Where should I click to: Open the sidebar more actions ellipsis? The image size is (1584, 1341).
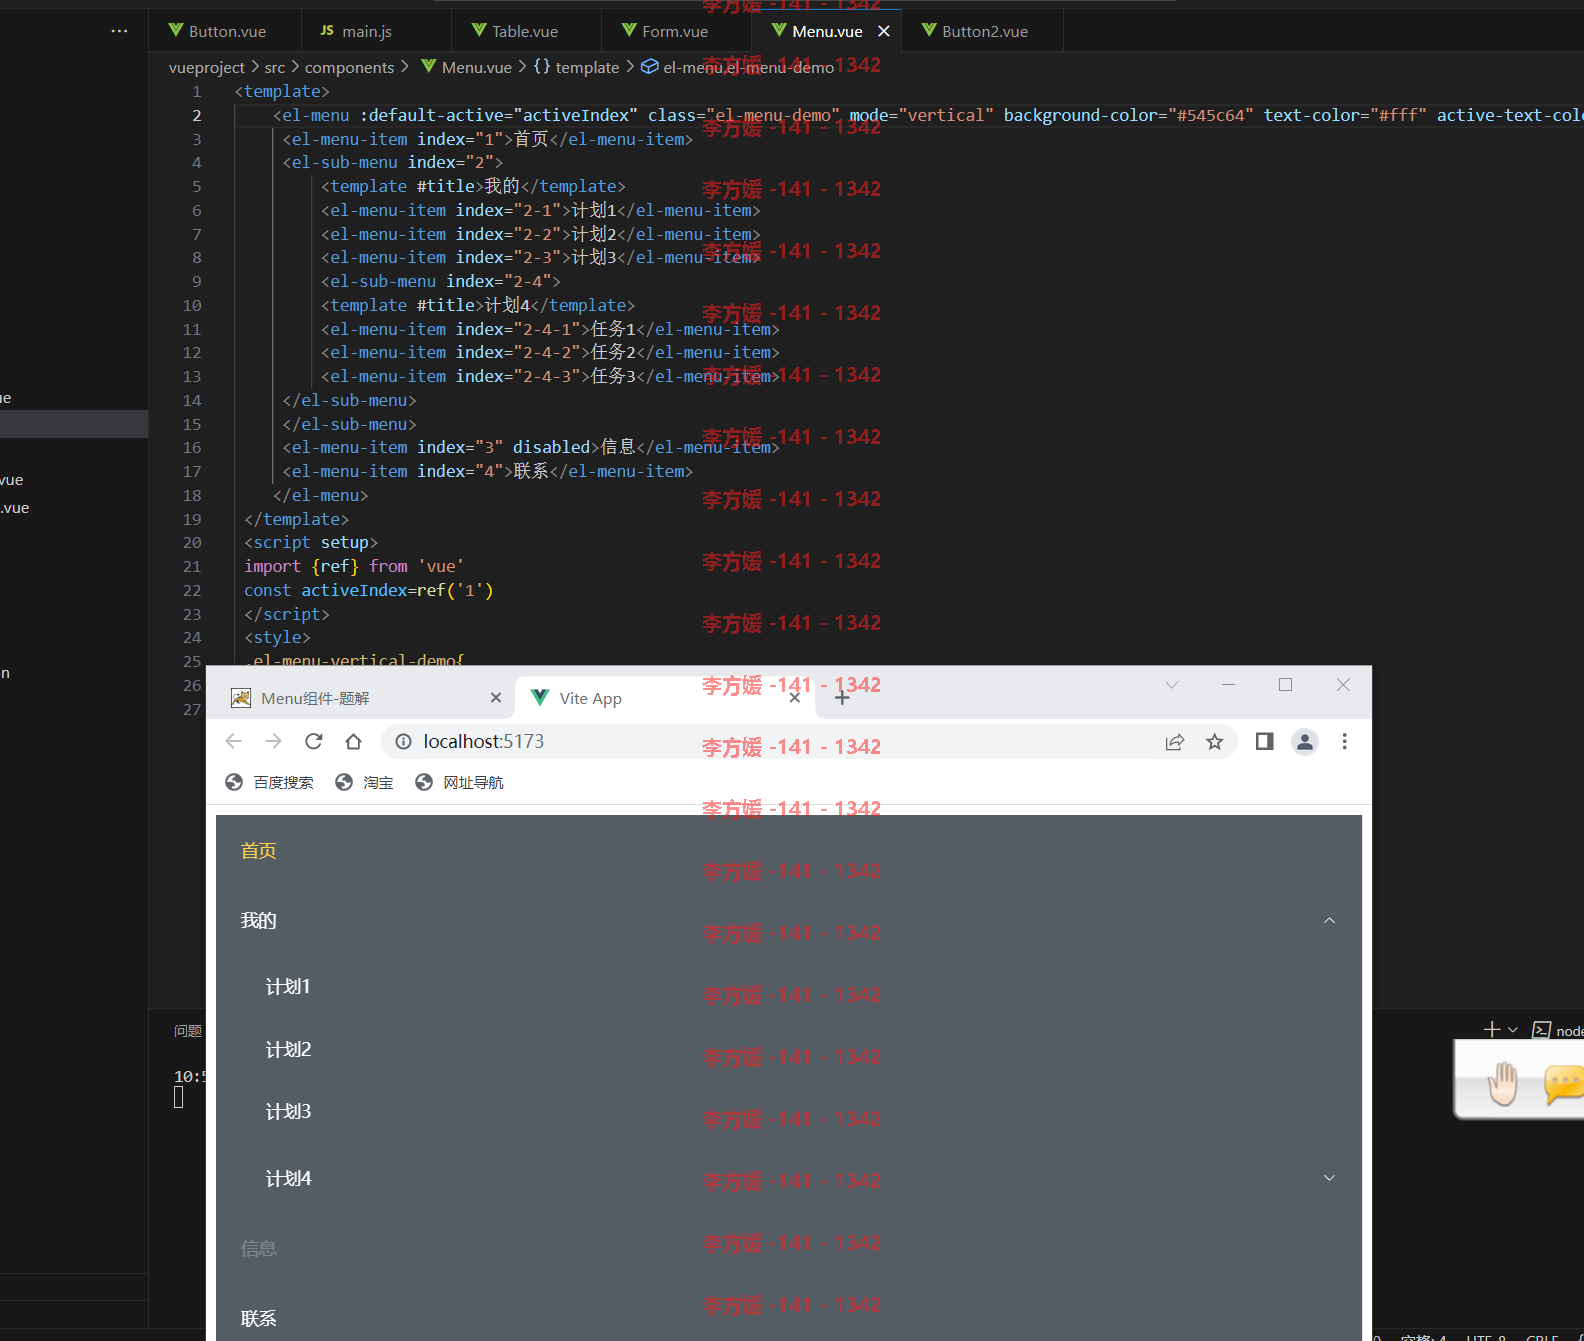[x=119, y=31]
